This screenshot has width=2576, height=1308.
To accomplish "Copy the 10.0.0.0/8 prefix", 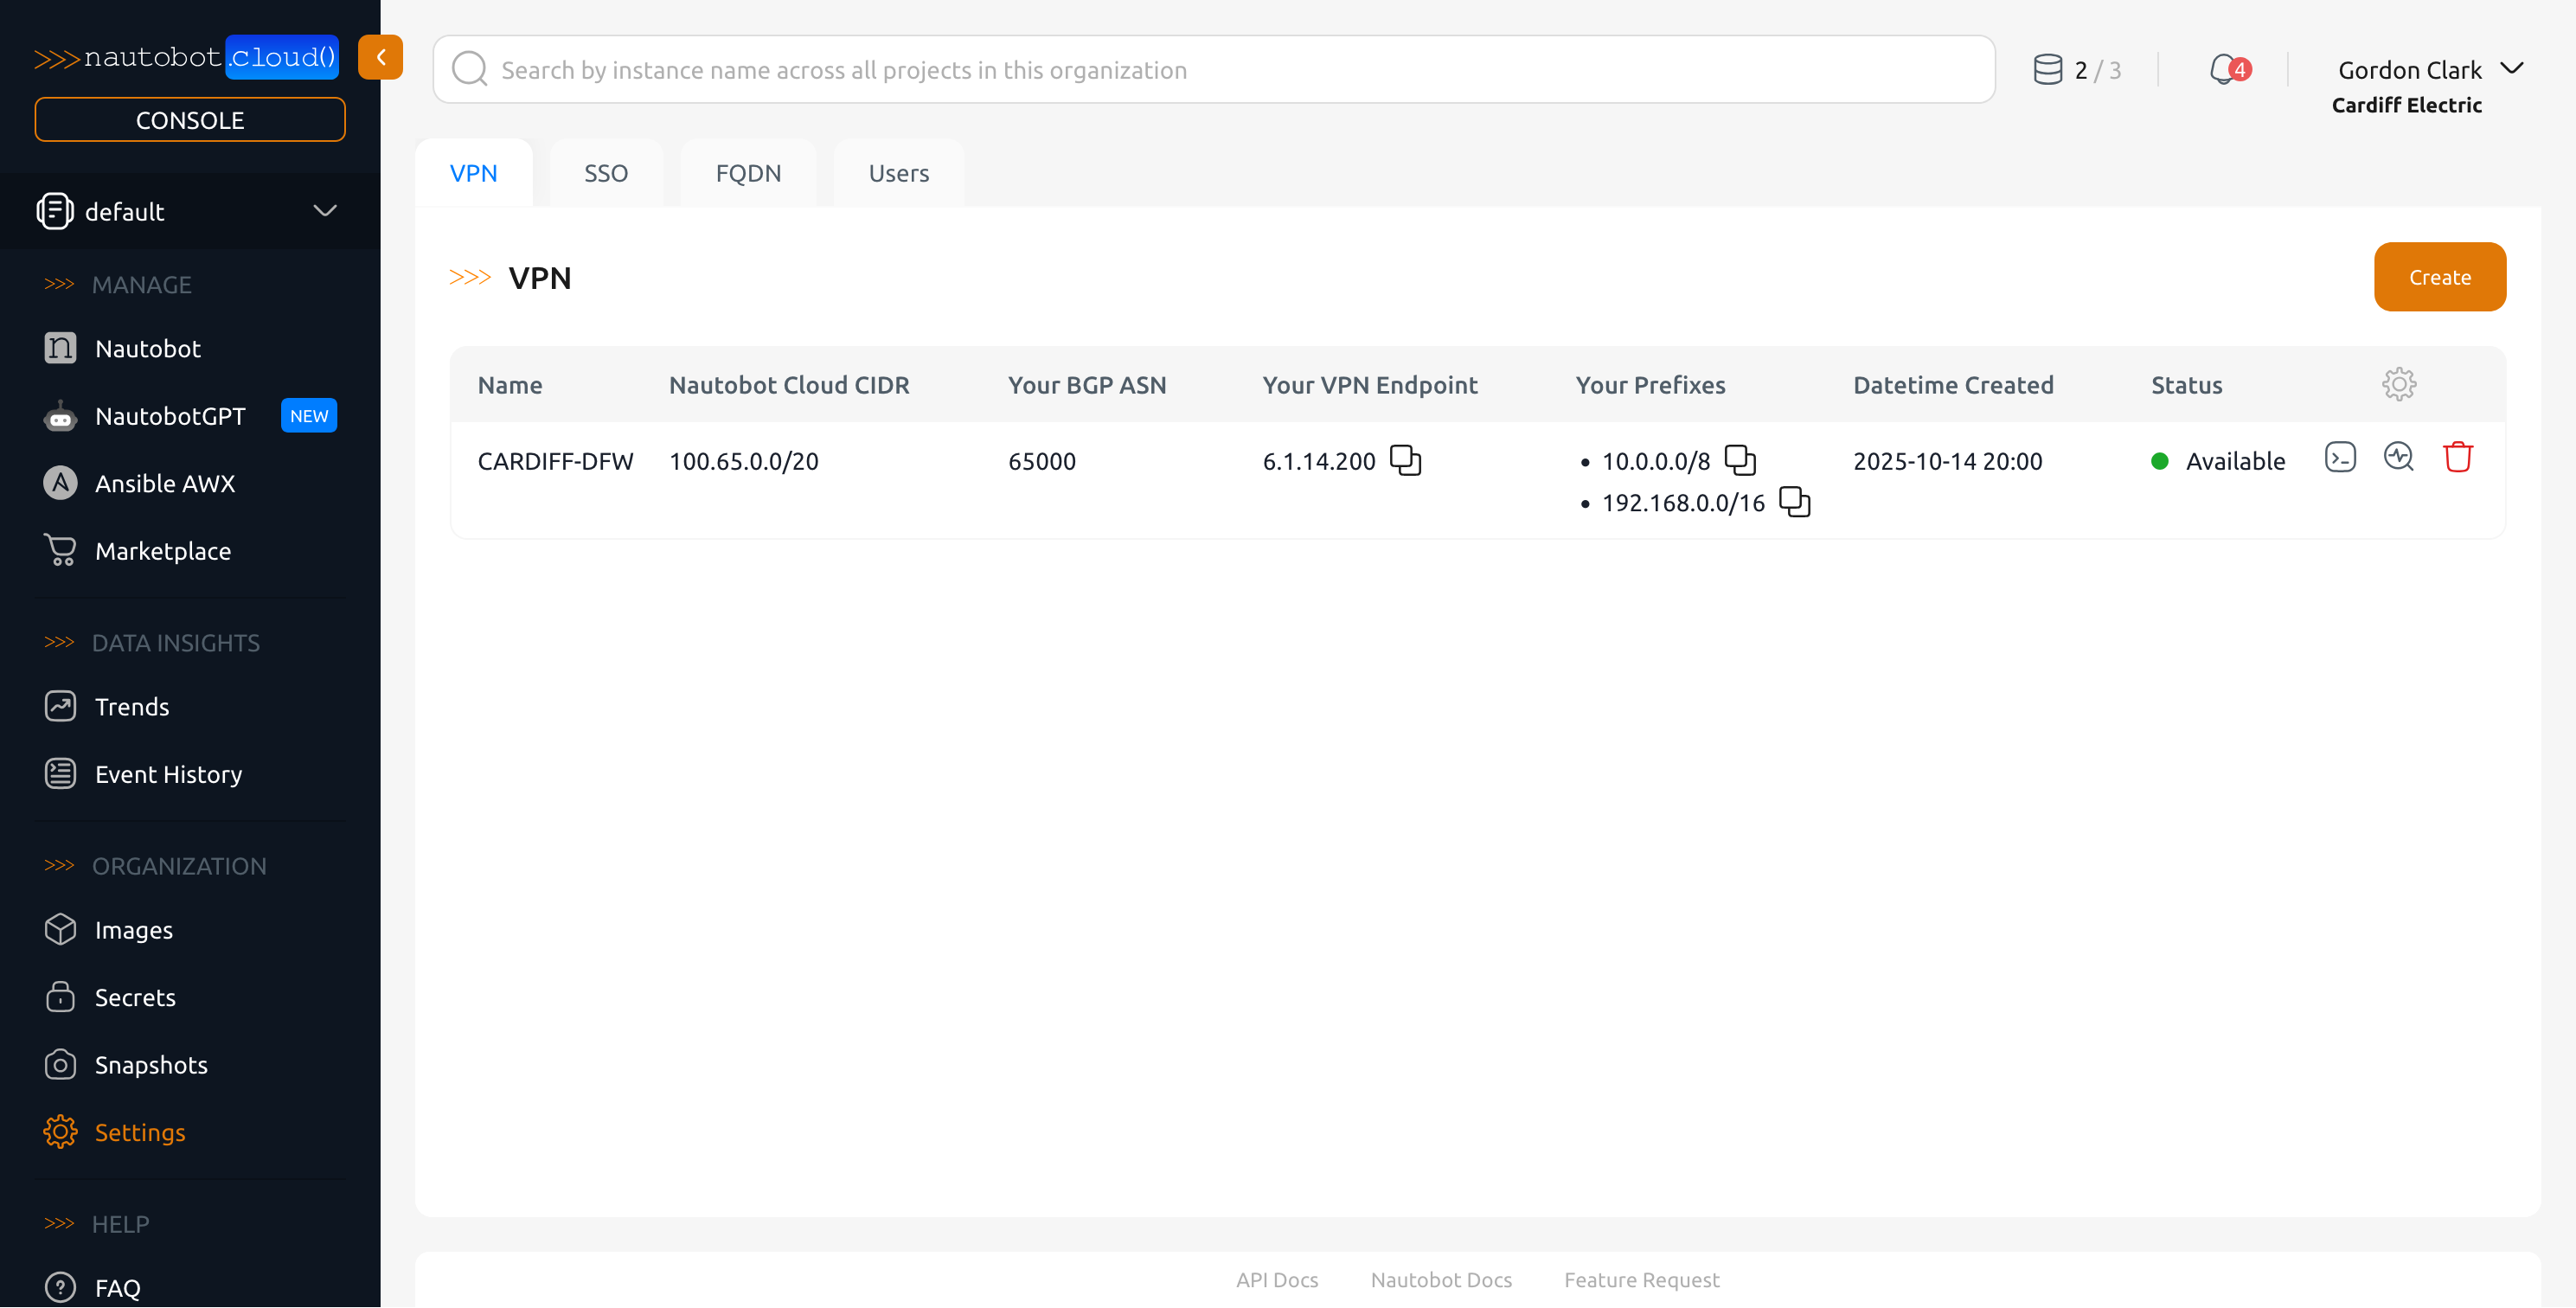I will coord(1740,461).
